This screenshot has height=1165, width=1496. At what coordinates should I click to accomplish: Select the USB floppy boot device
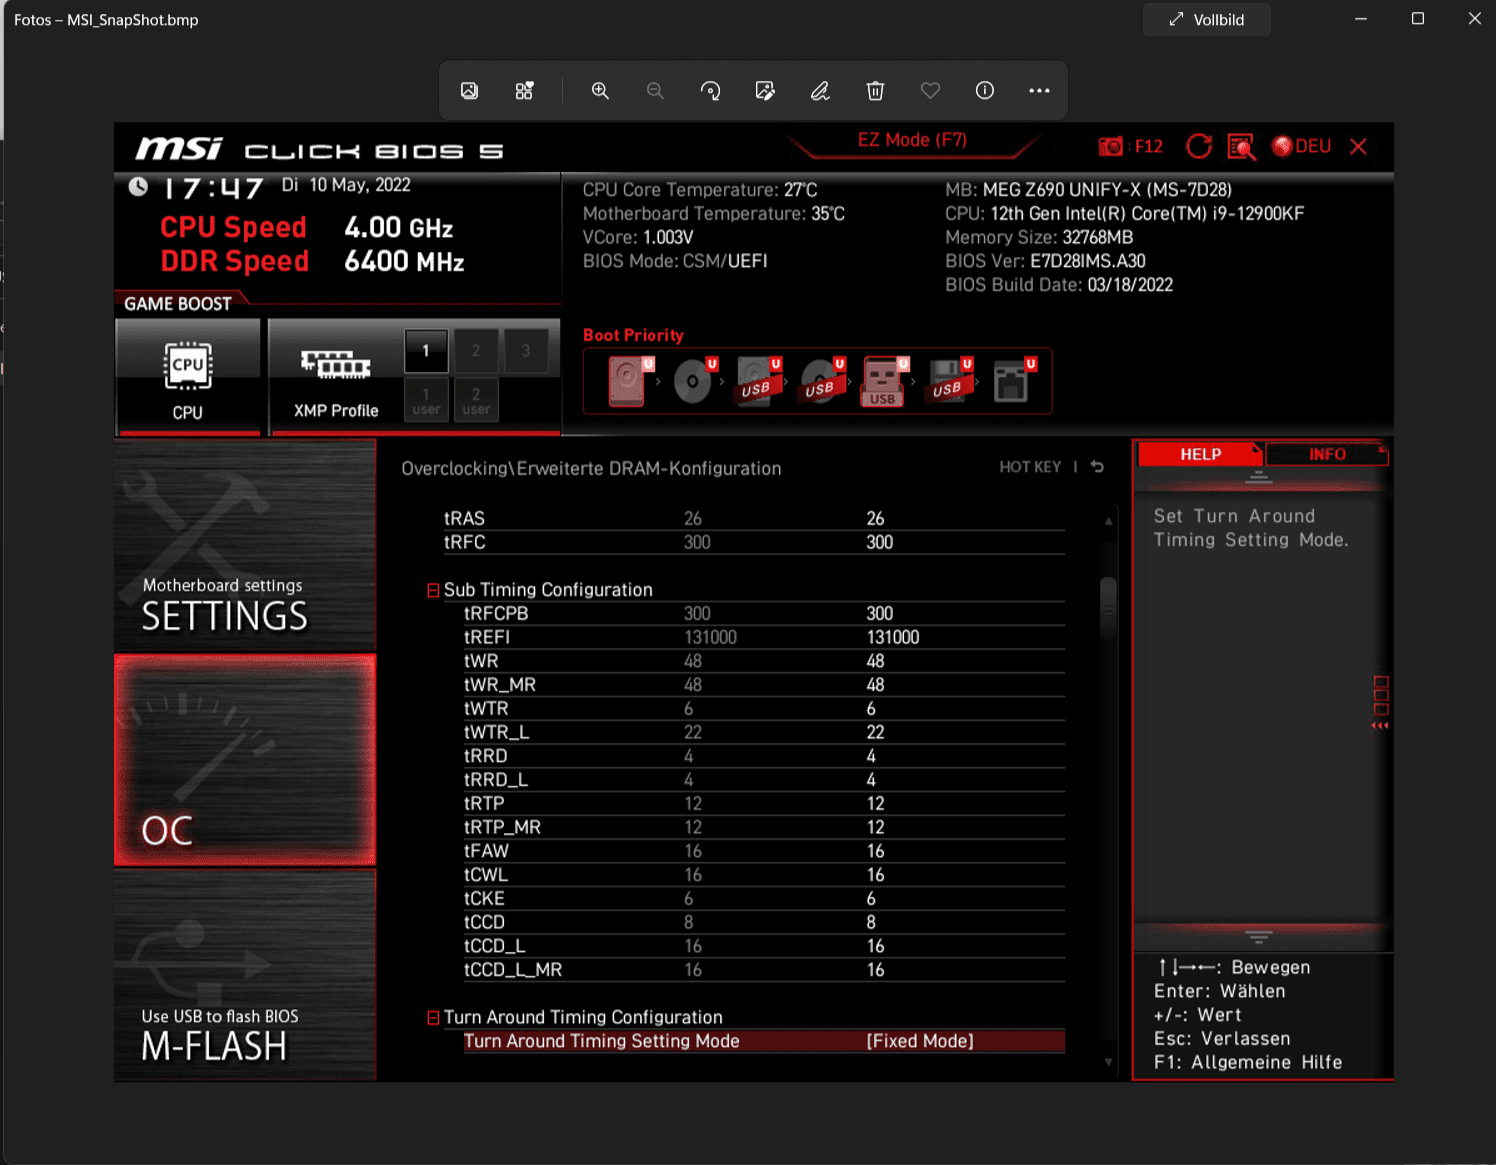(x=949, y=381)
